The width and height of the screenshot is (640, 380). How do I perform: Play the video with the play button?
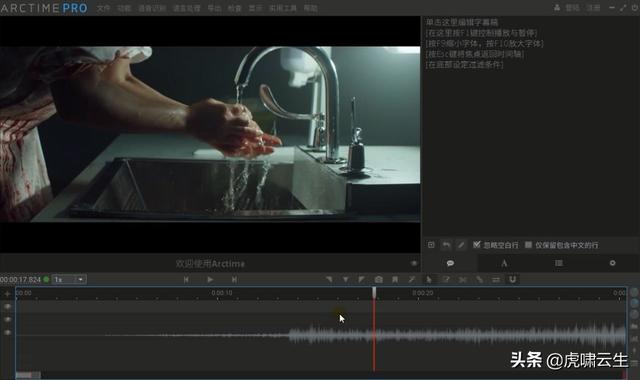[x=210, y=280]
